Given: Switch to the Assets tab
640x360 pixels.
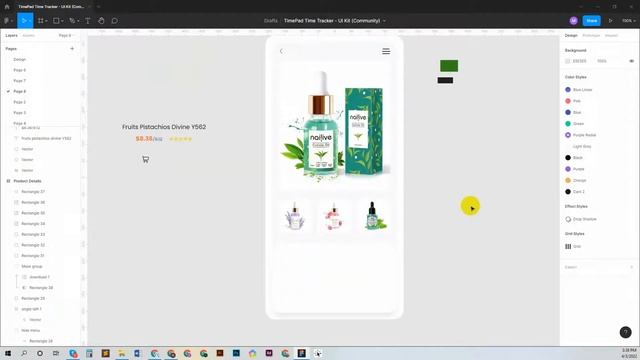Looking at the screenshot, I should 29,36.
